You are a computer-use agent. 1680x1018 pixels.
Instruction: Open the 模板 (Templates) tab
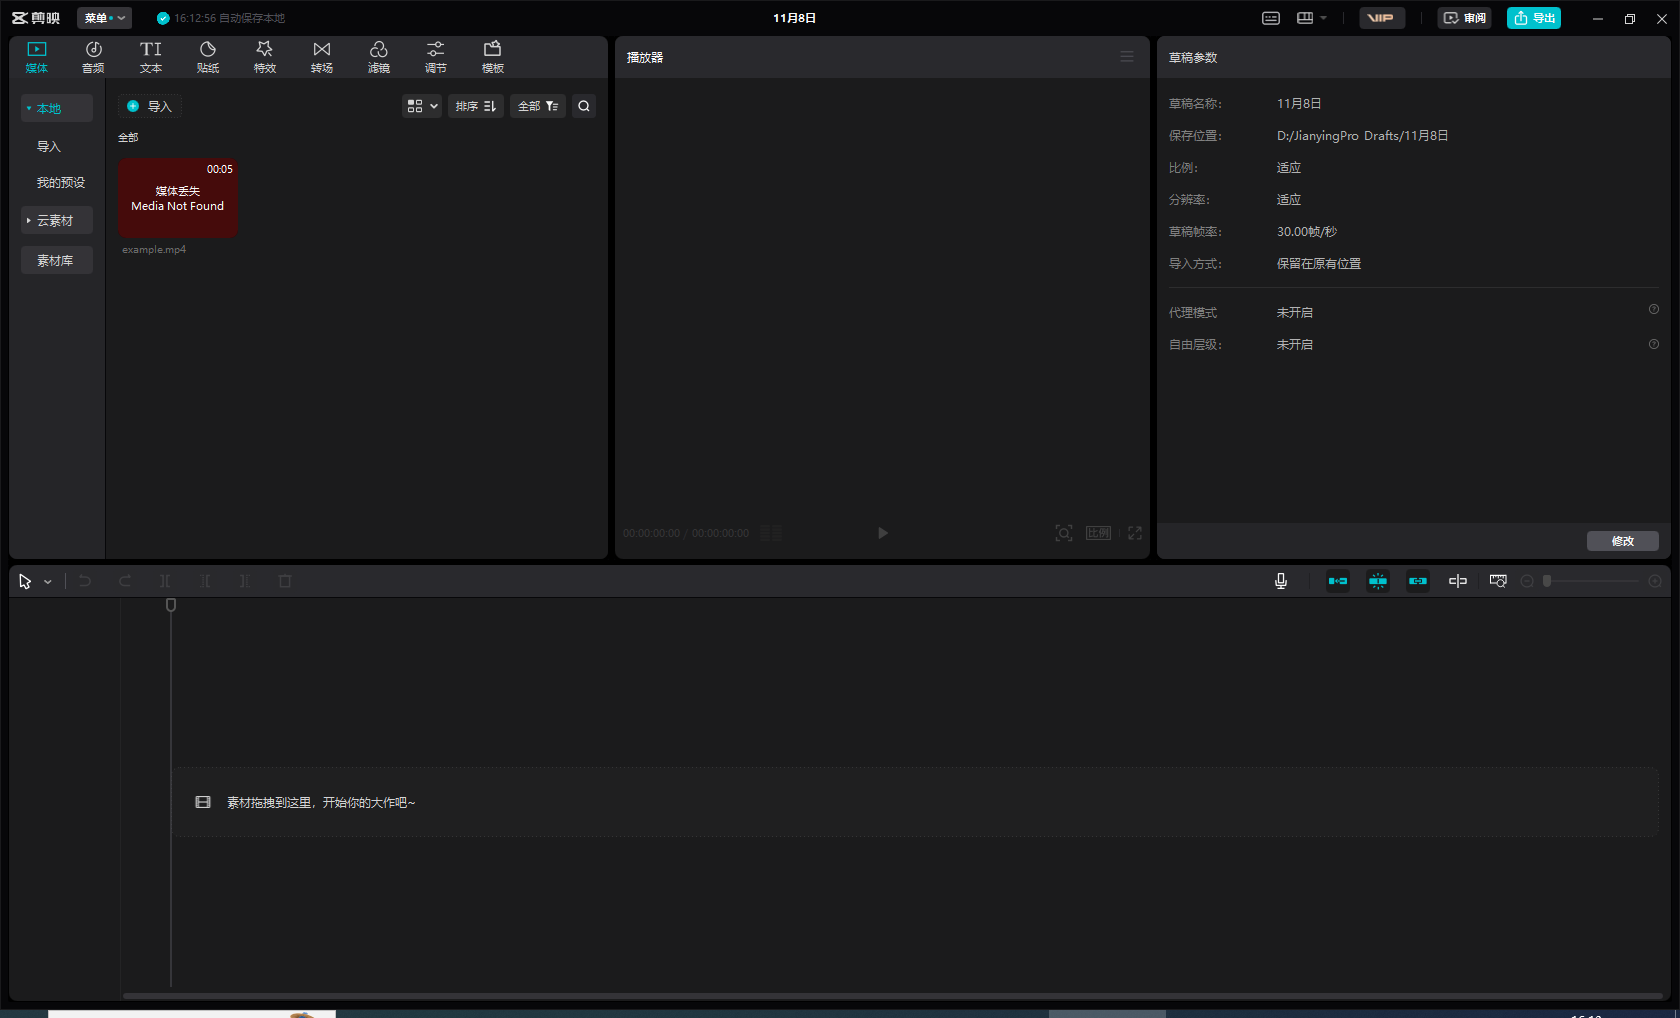[x=493, y=57]
